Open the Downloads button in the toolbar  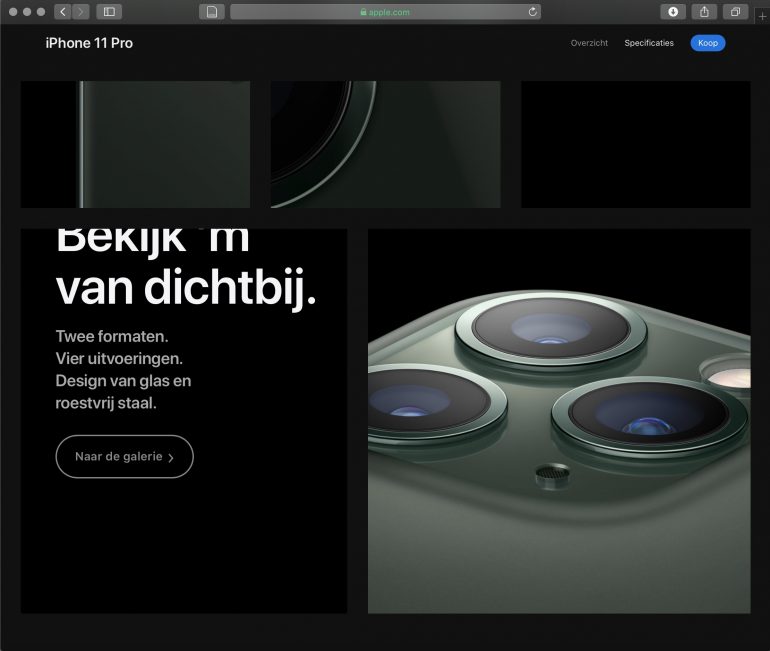673,12
